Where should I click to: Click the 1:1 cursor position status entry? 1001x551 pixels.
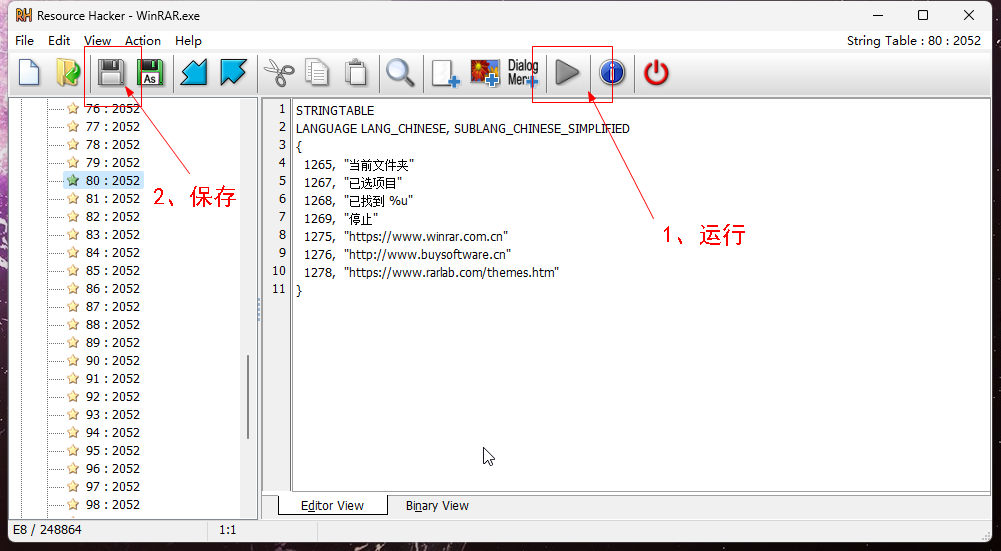(227, 529)
